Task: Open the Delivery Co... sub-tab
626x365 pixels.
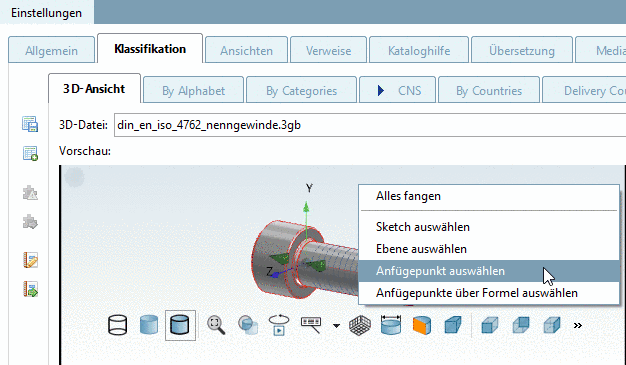Action: [x=584, y=90]
